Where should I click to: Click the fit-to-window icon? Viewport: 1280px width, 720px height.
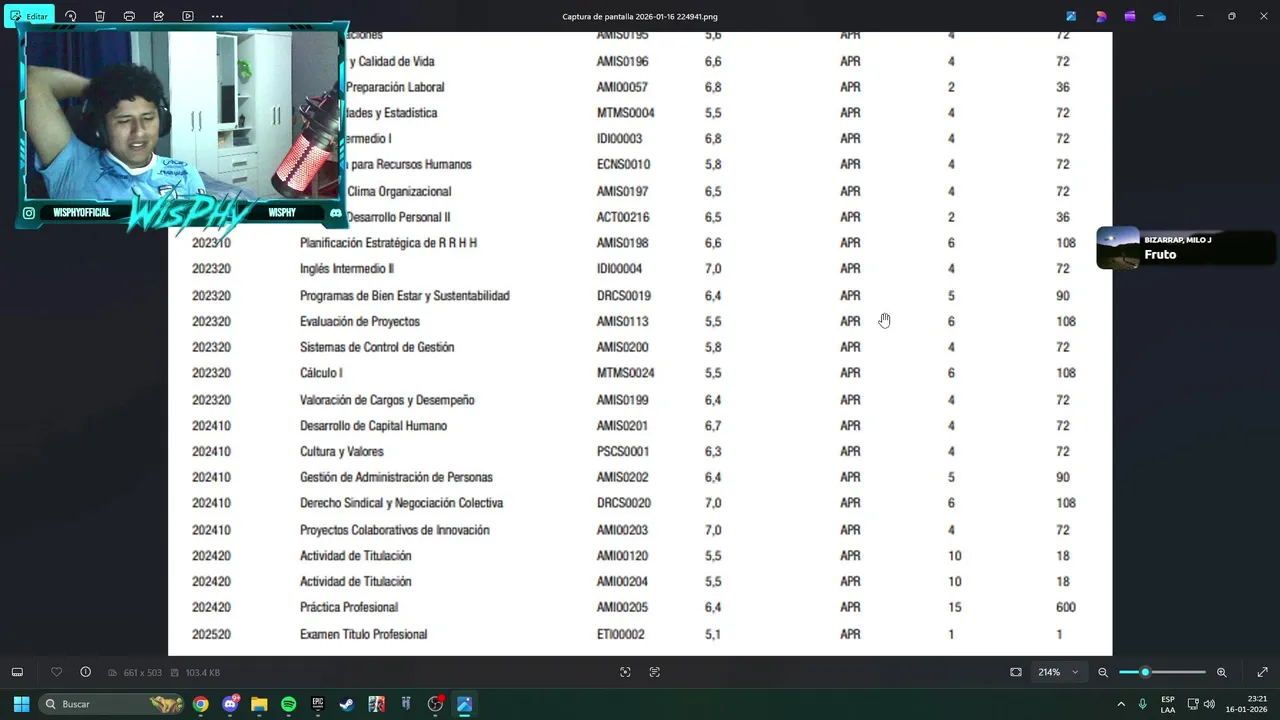pyautogui.click(x=1016, y=672)
